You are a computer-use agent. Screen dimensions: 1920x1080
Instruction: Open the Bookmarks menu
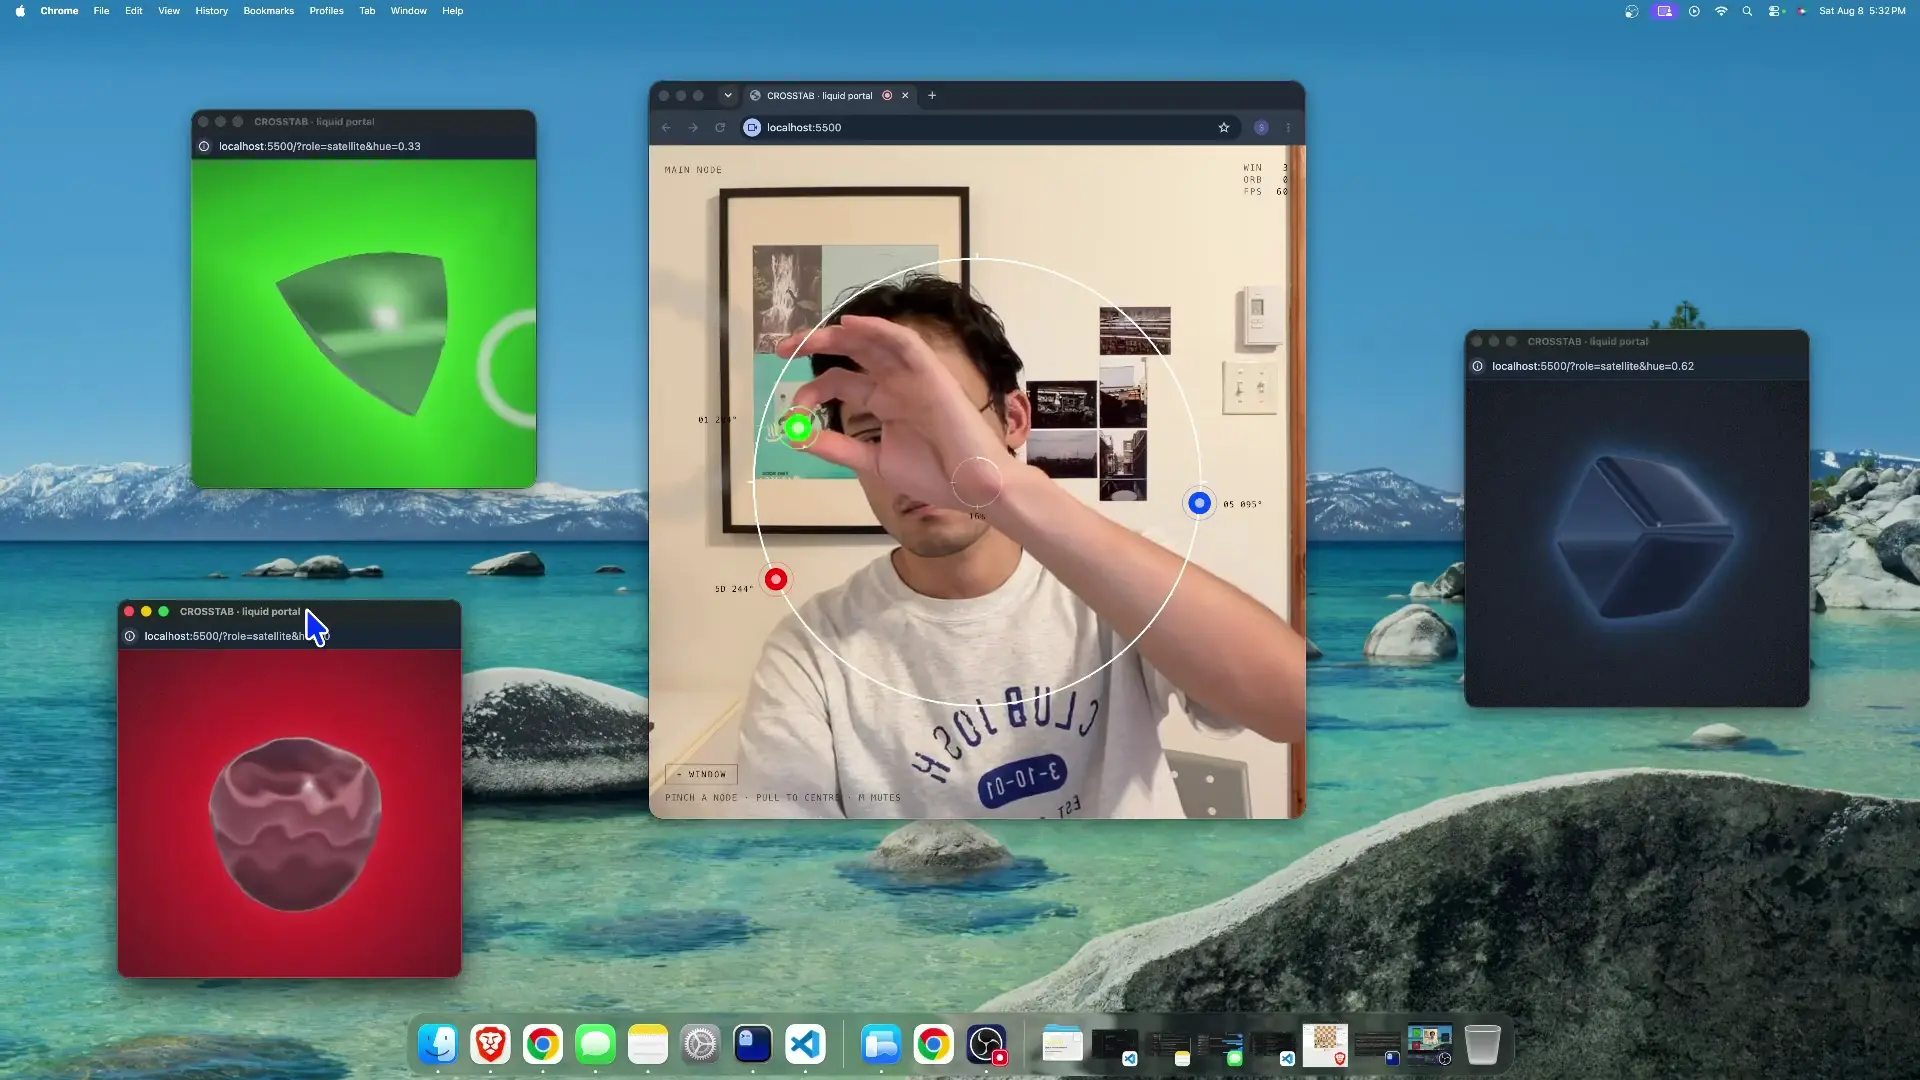pyautogui.click(x=269, y=11)
